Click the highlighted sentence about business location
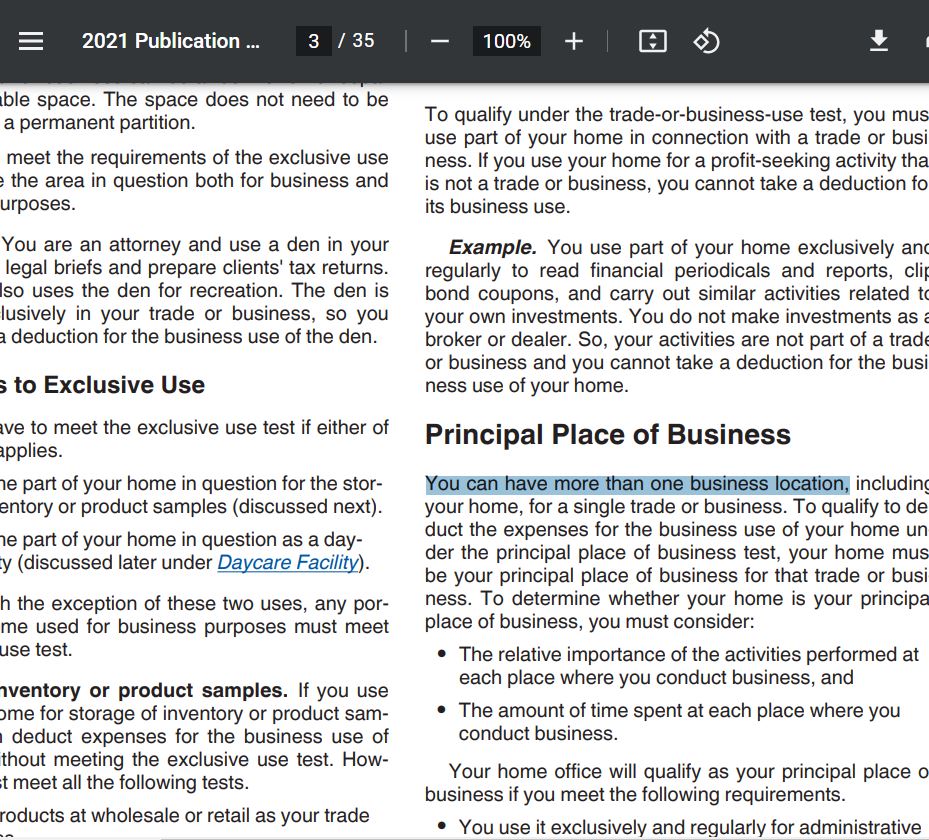 click(x=638, y=484)
